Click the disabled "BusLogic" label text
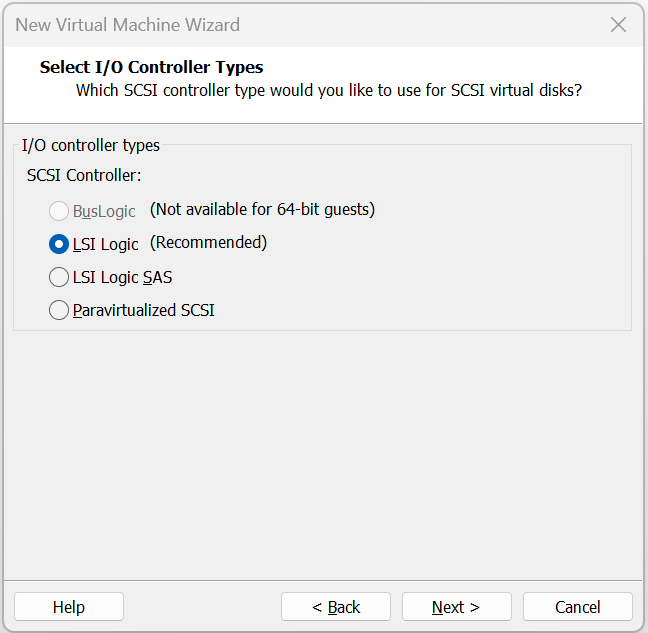The image size is (648, 633). point(104,212)
